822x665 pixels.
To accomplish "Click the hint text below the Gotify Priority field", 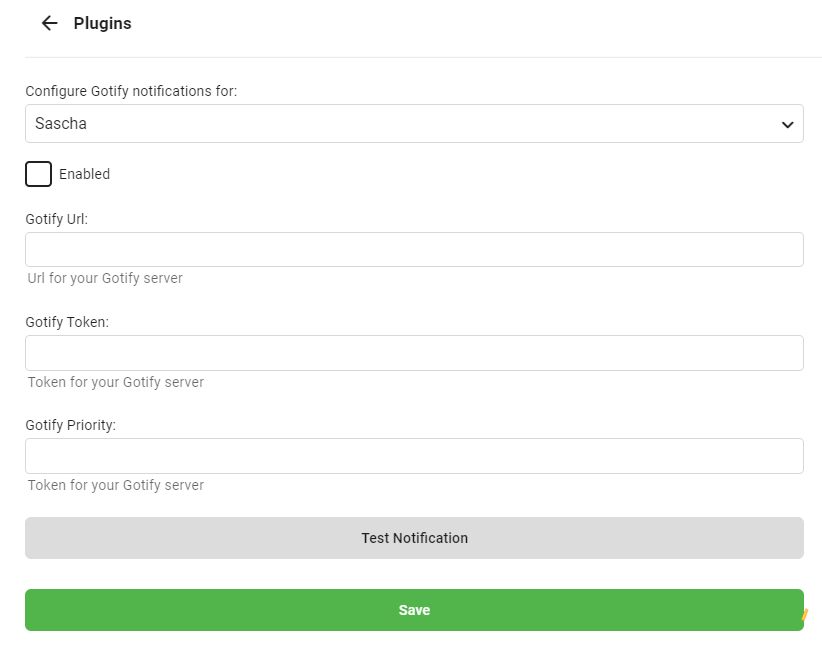I will coord(116,485).
